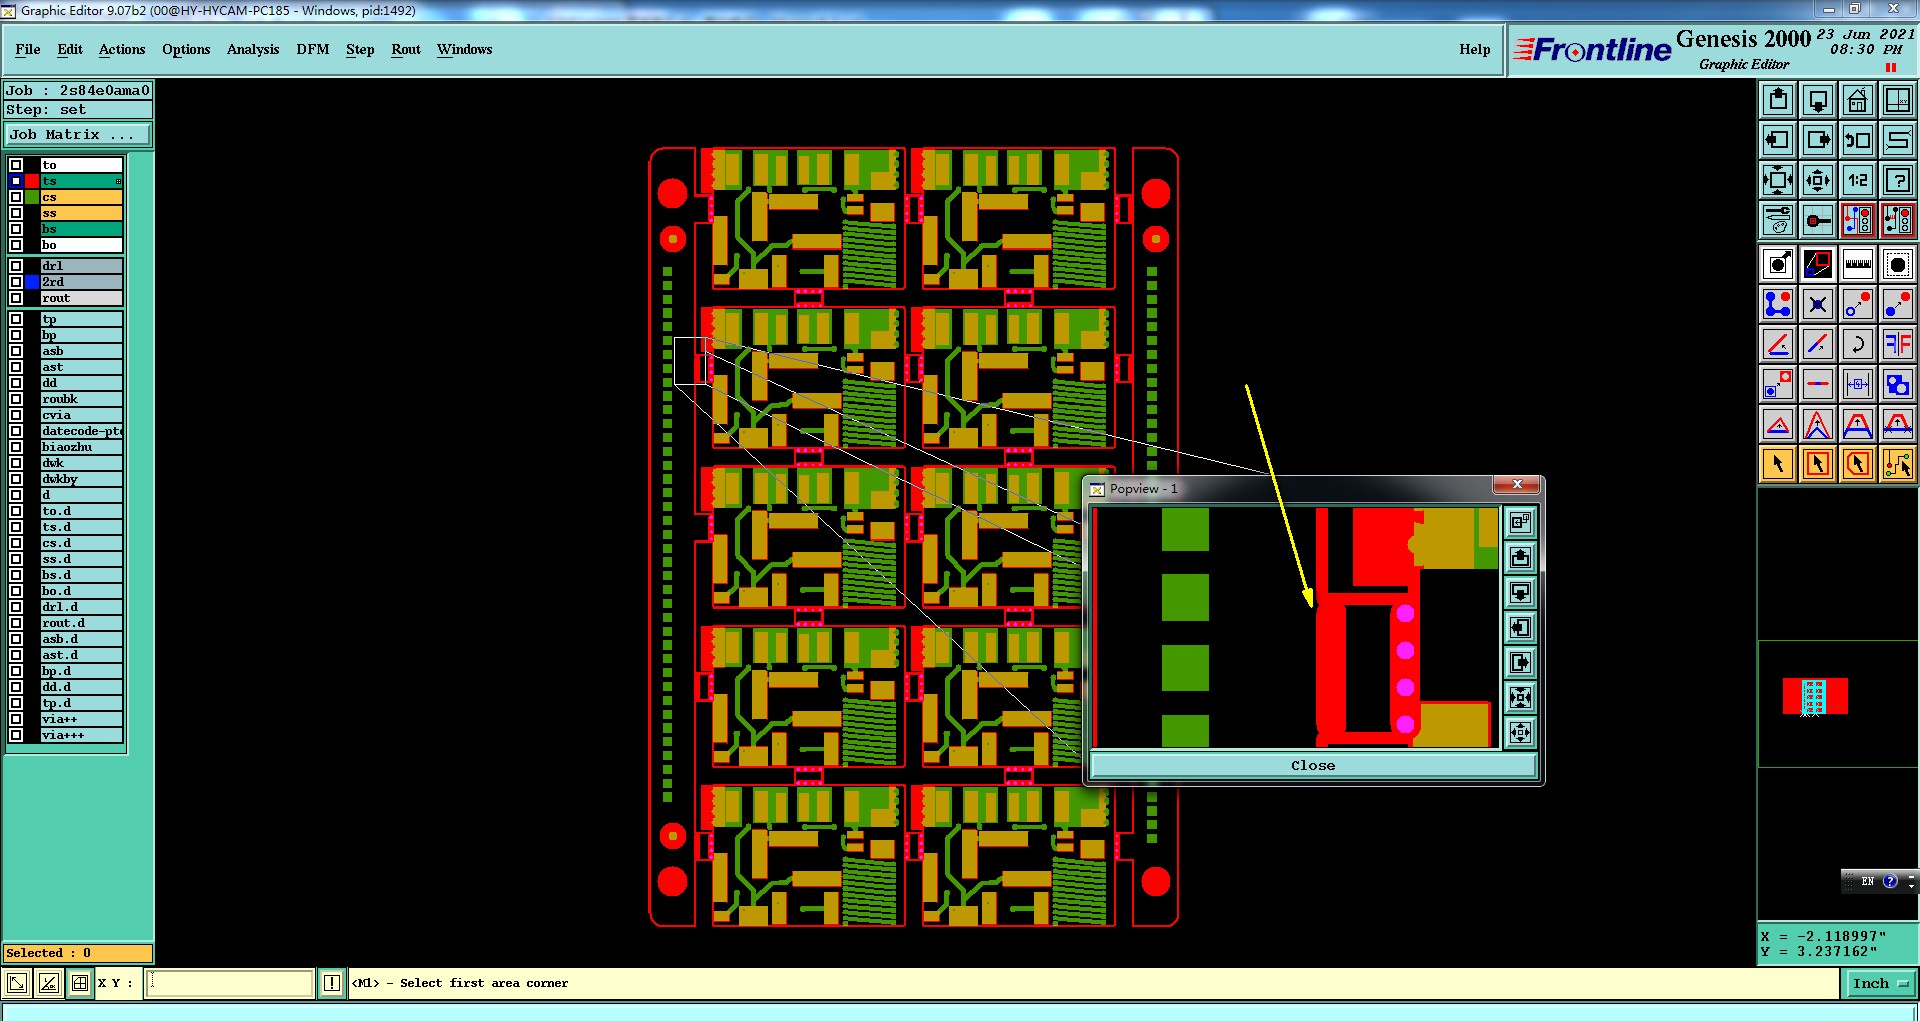Open the wrench and palette settings icon
Screen dimensions: 1920x1021
(x=1778, y=220)
